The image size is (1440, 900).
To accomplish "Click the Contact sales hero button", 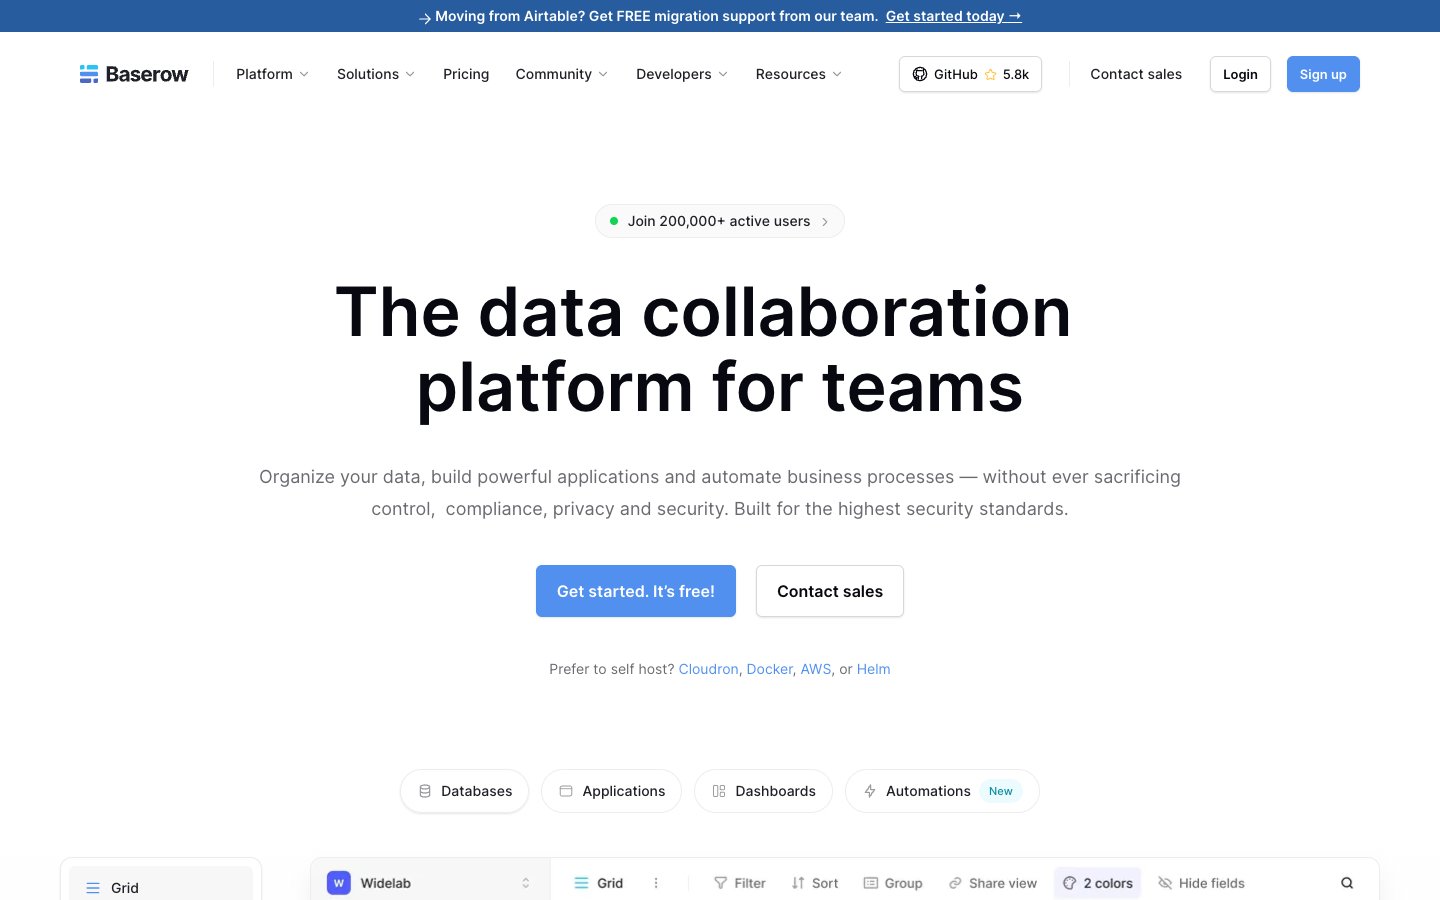I will 830,591.
